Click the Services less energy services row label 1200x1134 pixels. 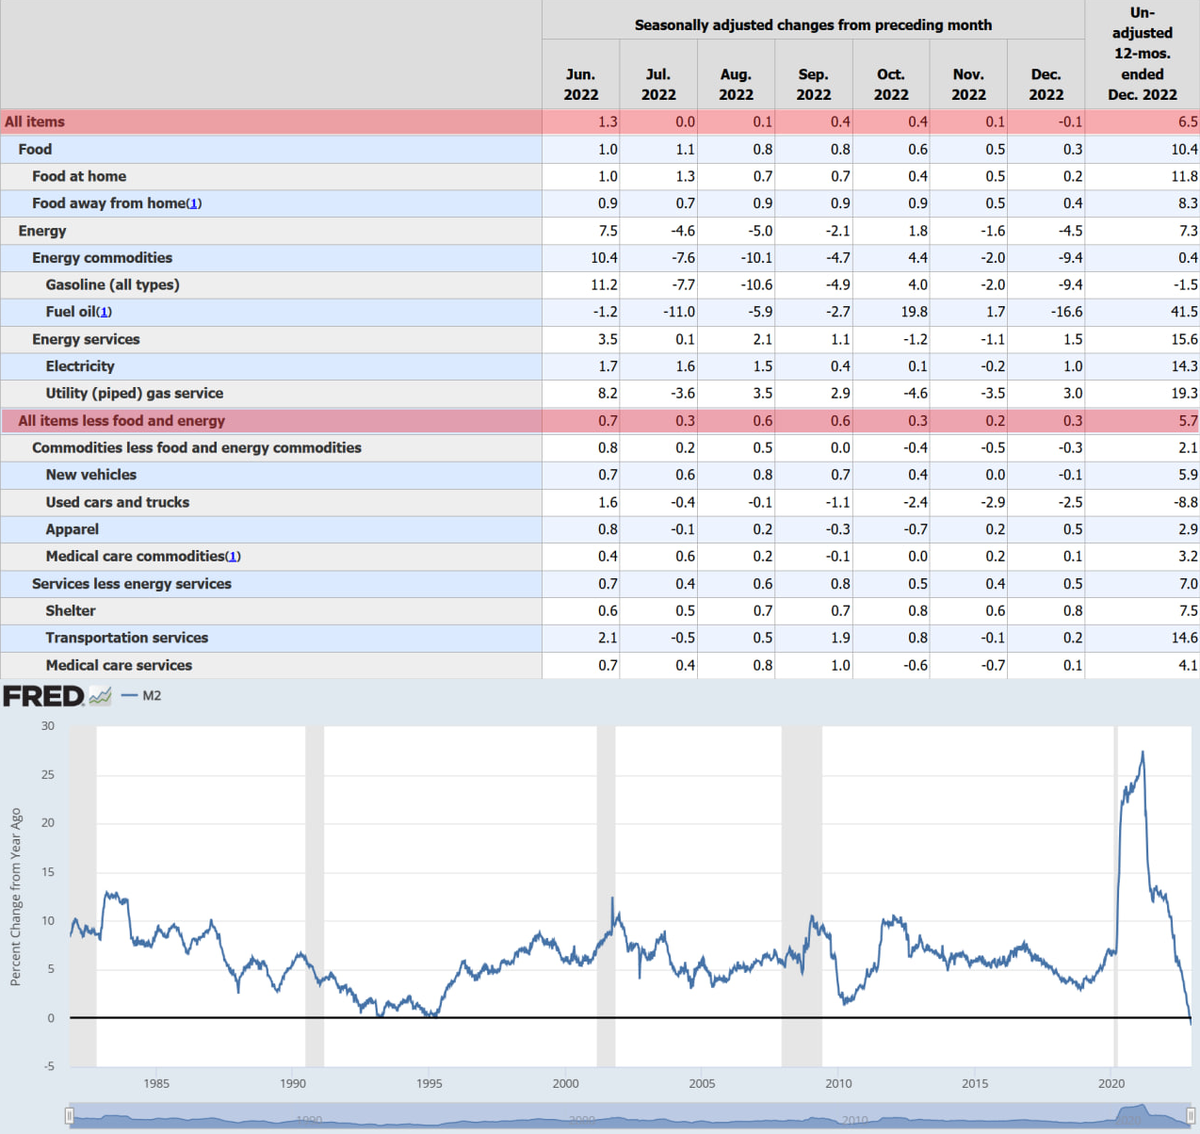coord(131,584)
